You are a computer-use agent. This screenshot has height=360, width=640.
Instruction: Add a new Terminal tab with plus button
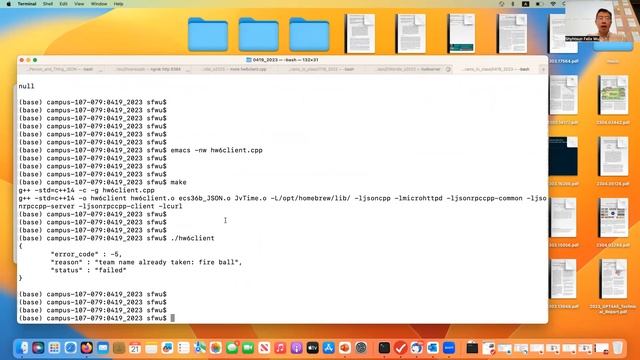point(543,69)
